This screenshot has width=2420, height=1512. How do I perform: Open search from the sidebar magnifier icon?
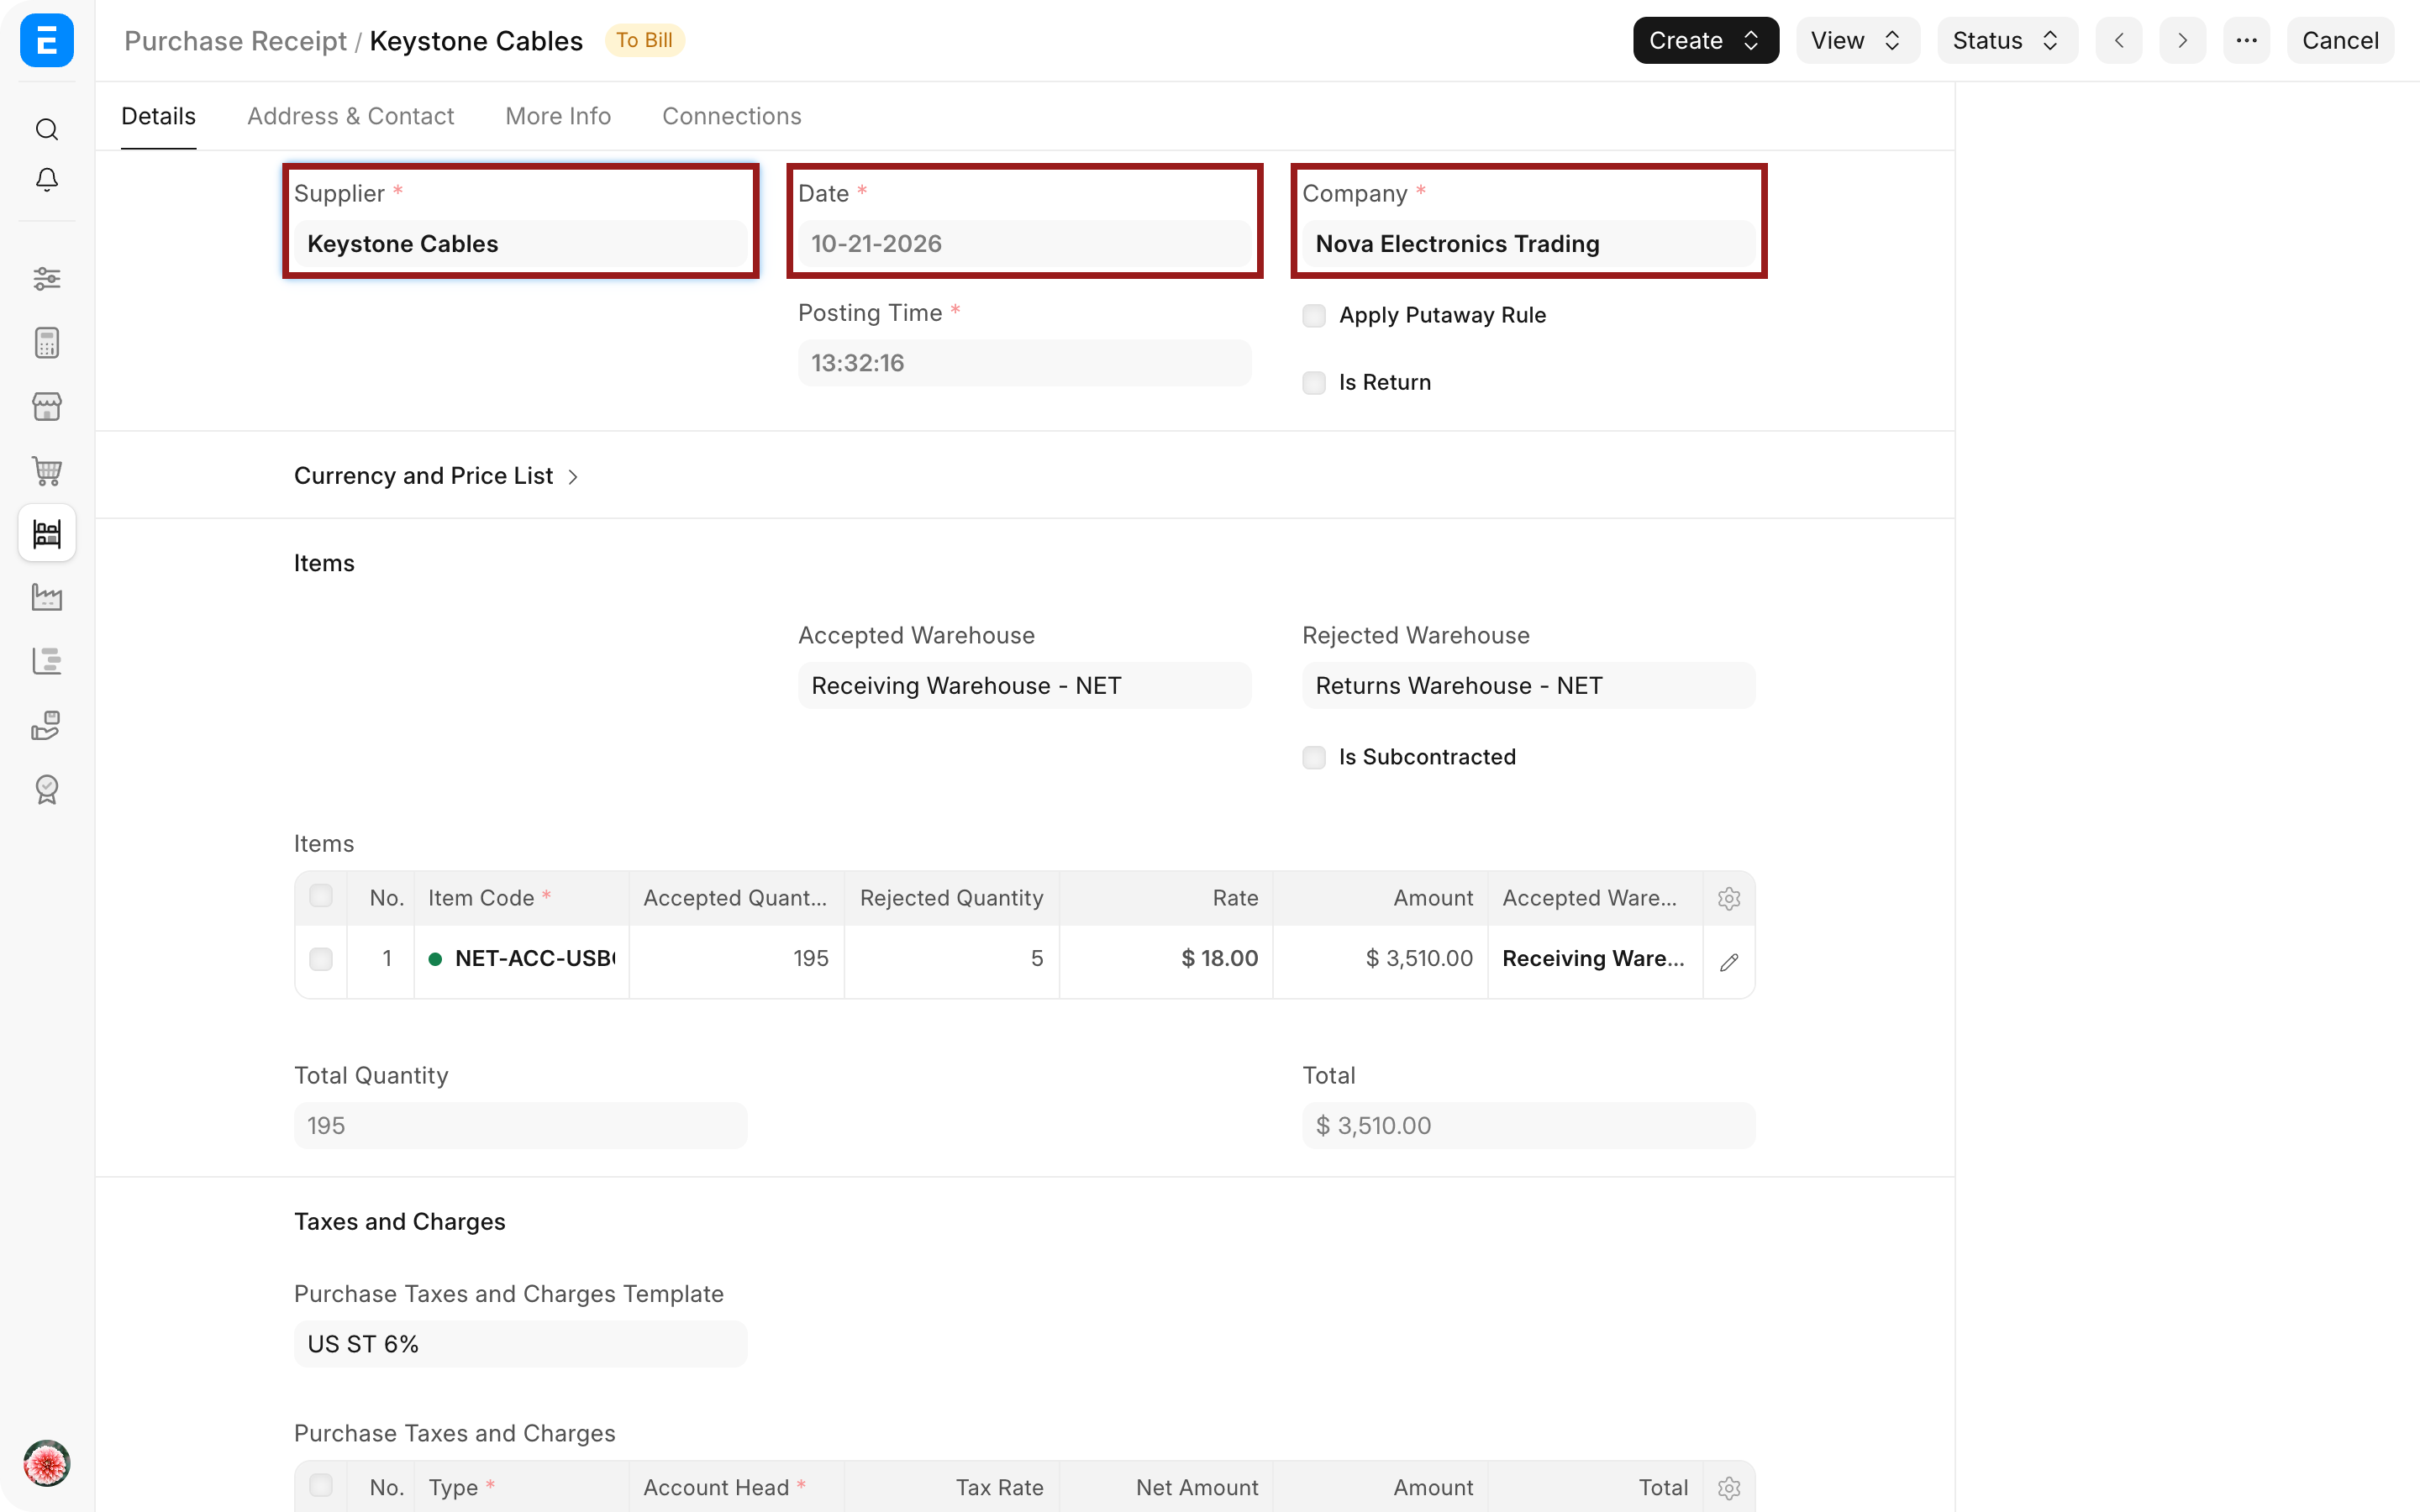pyautogui.click(x=47, y=129)
